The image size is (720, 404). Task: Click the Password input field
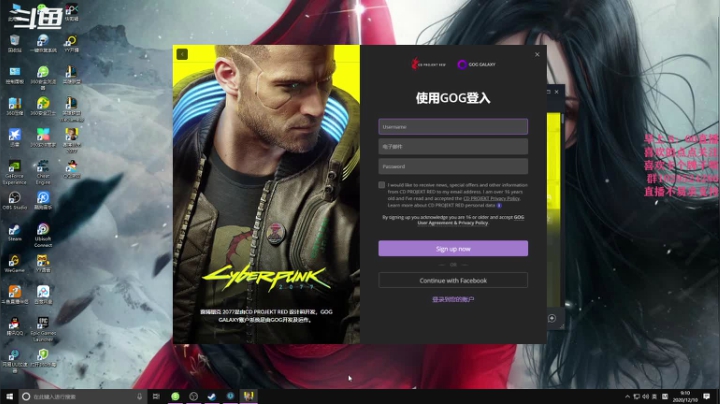pyautogui.click(x=453, y=166)
